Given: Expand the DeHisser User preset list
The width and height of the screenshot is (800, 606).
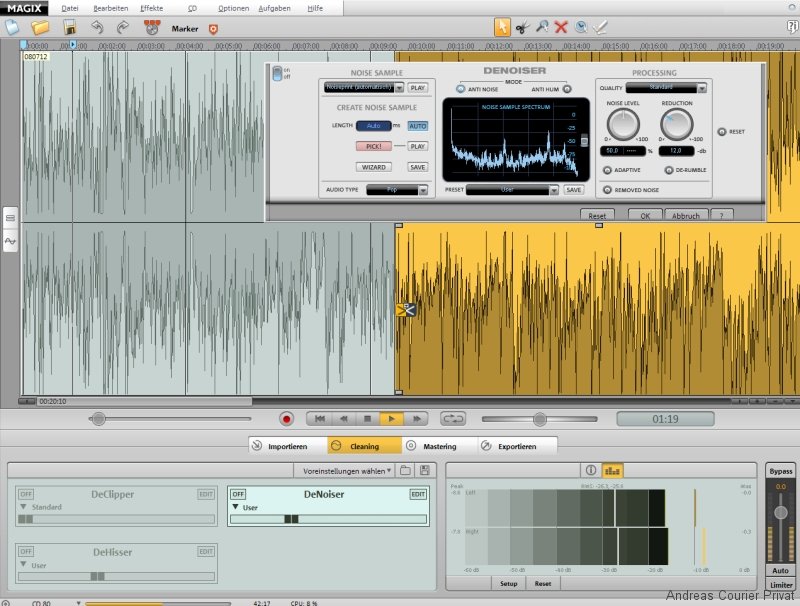Looking at the screenshot, I should (x=23, y=565).
